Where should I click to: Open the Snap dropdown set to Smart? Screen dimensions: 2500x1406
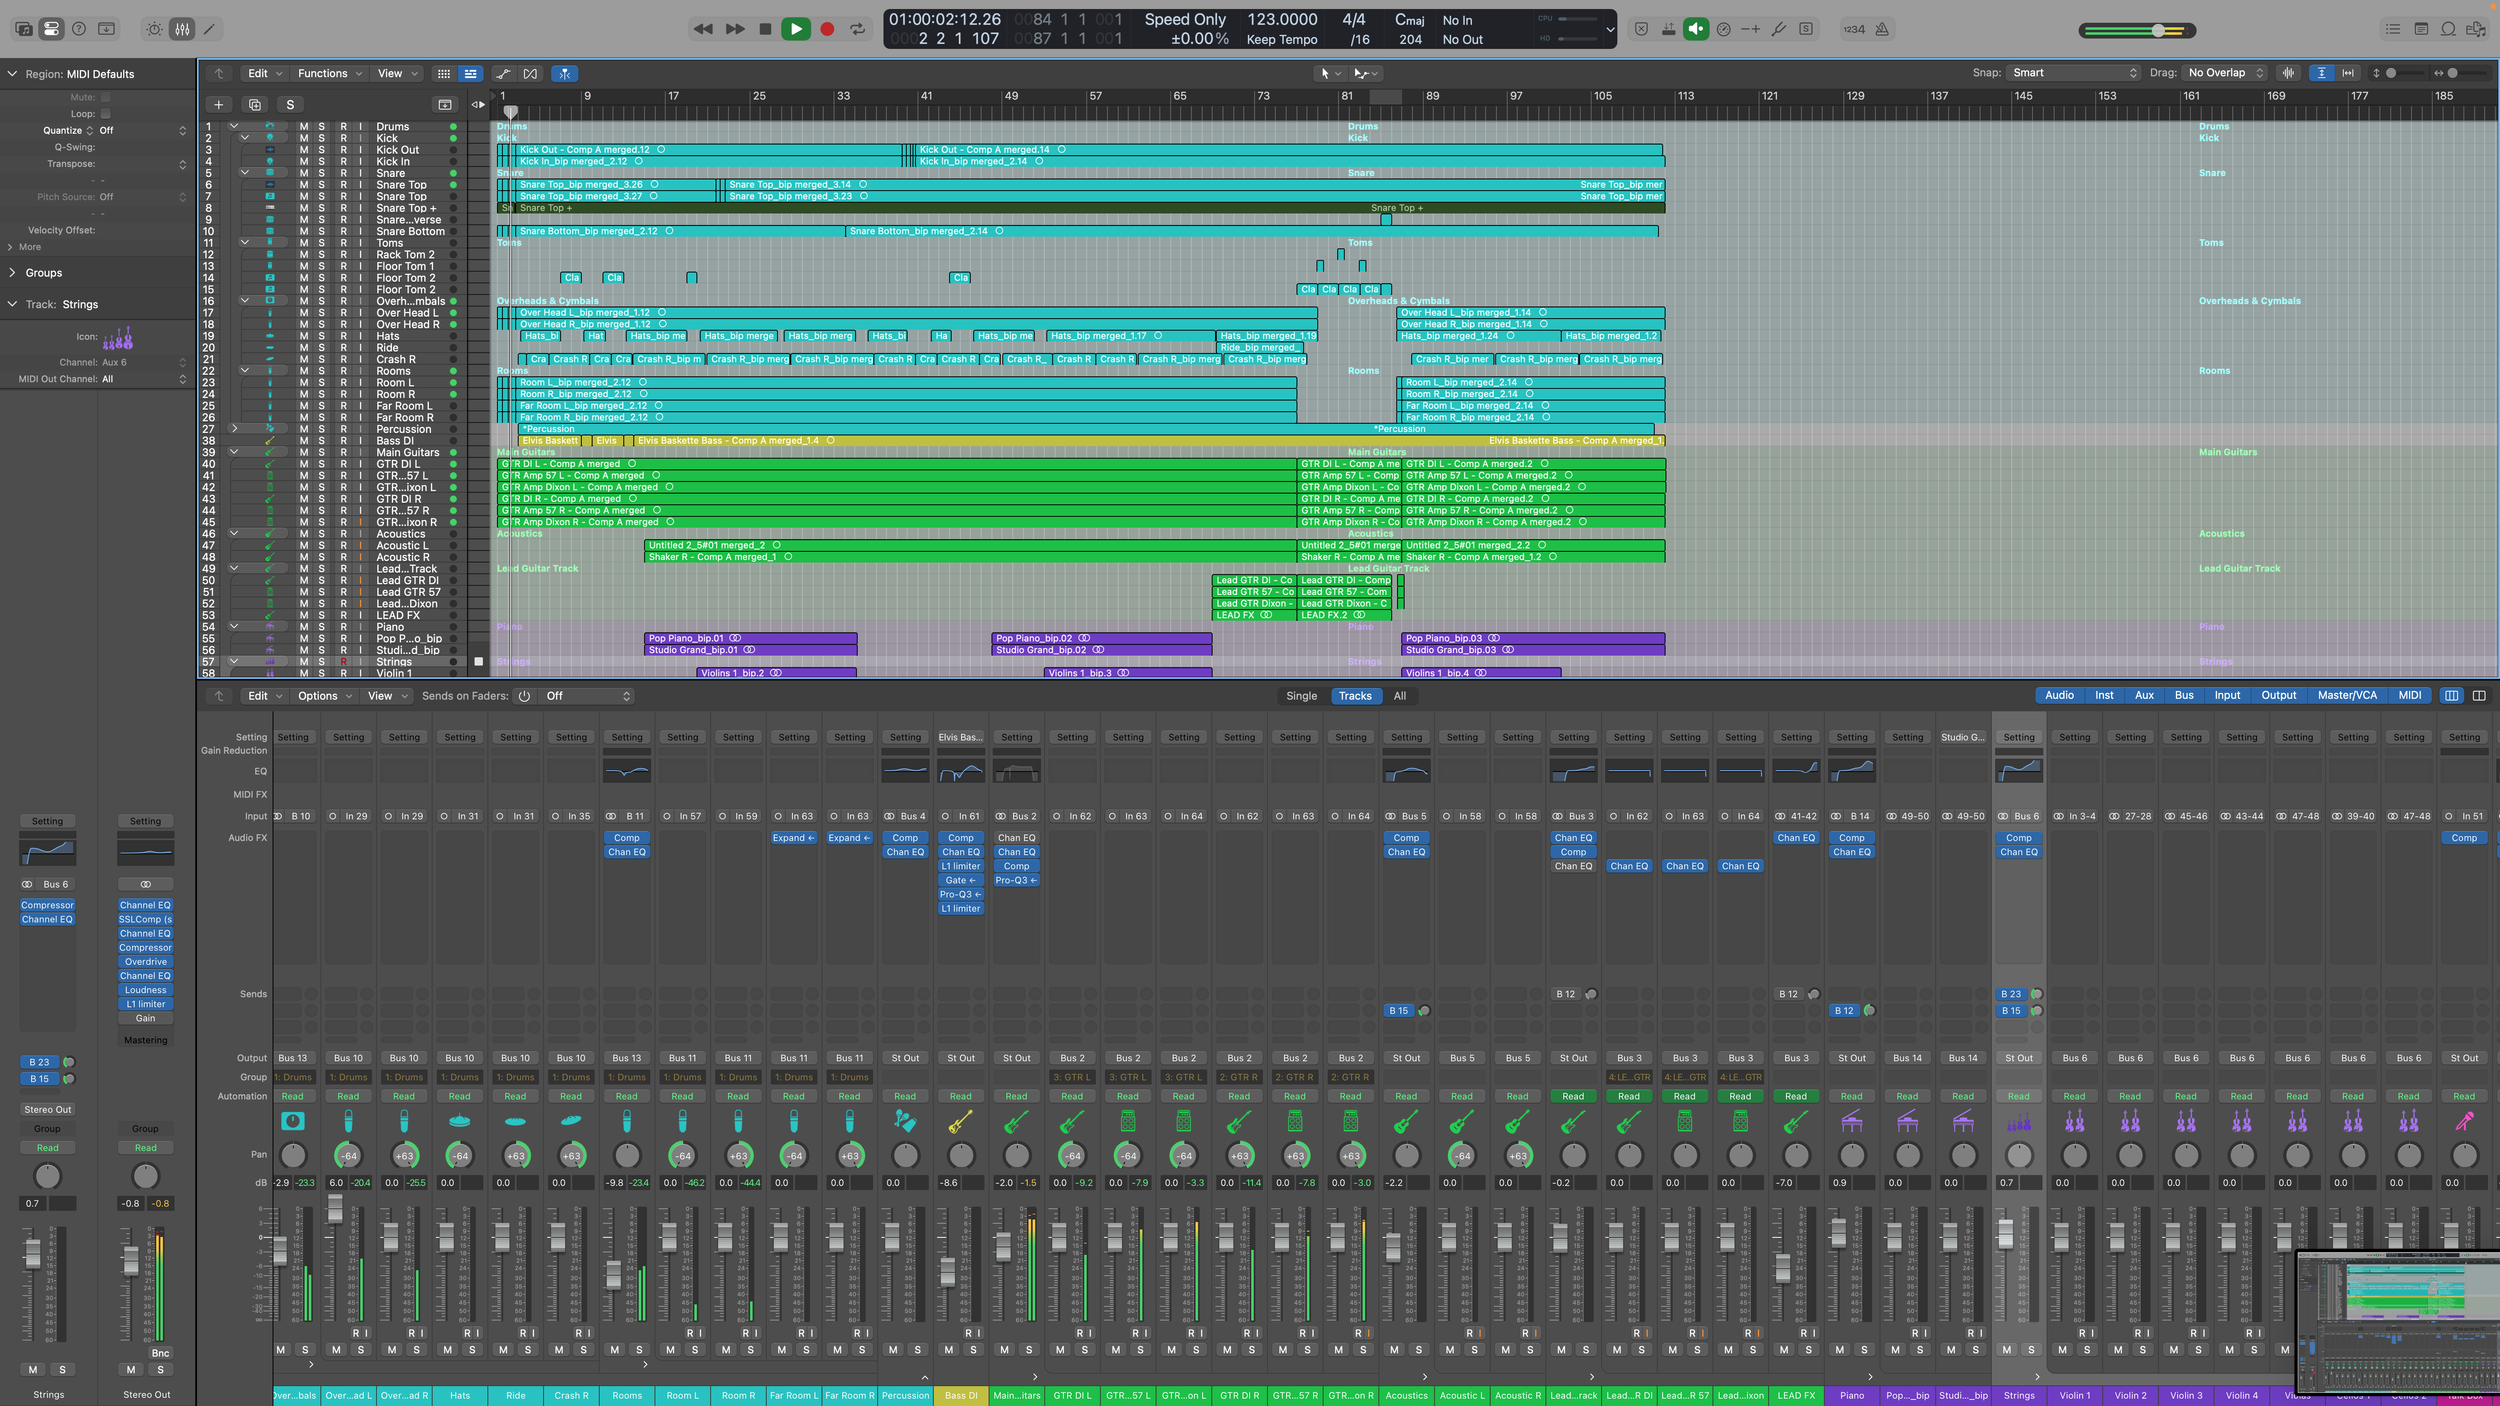2072,72
